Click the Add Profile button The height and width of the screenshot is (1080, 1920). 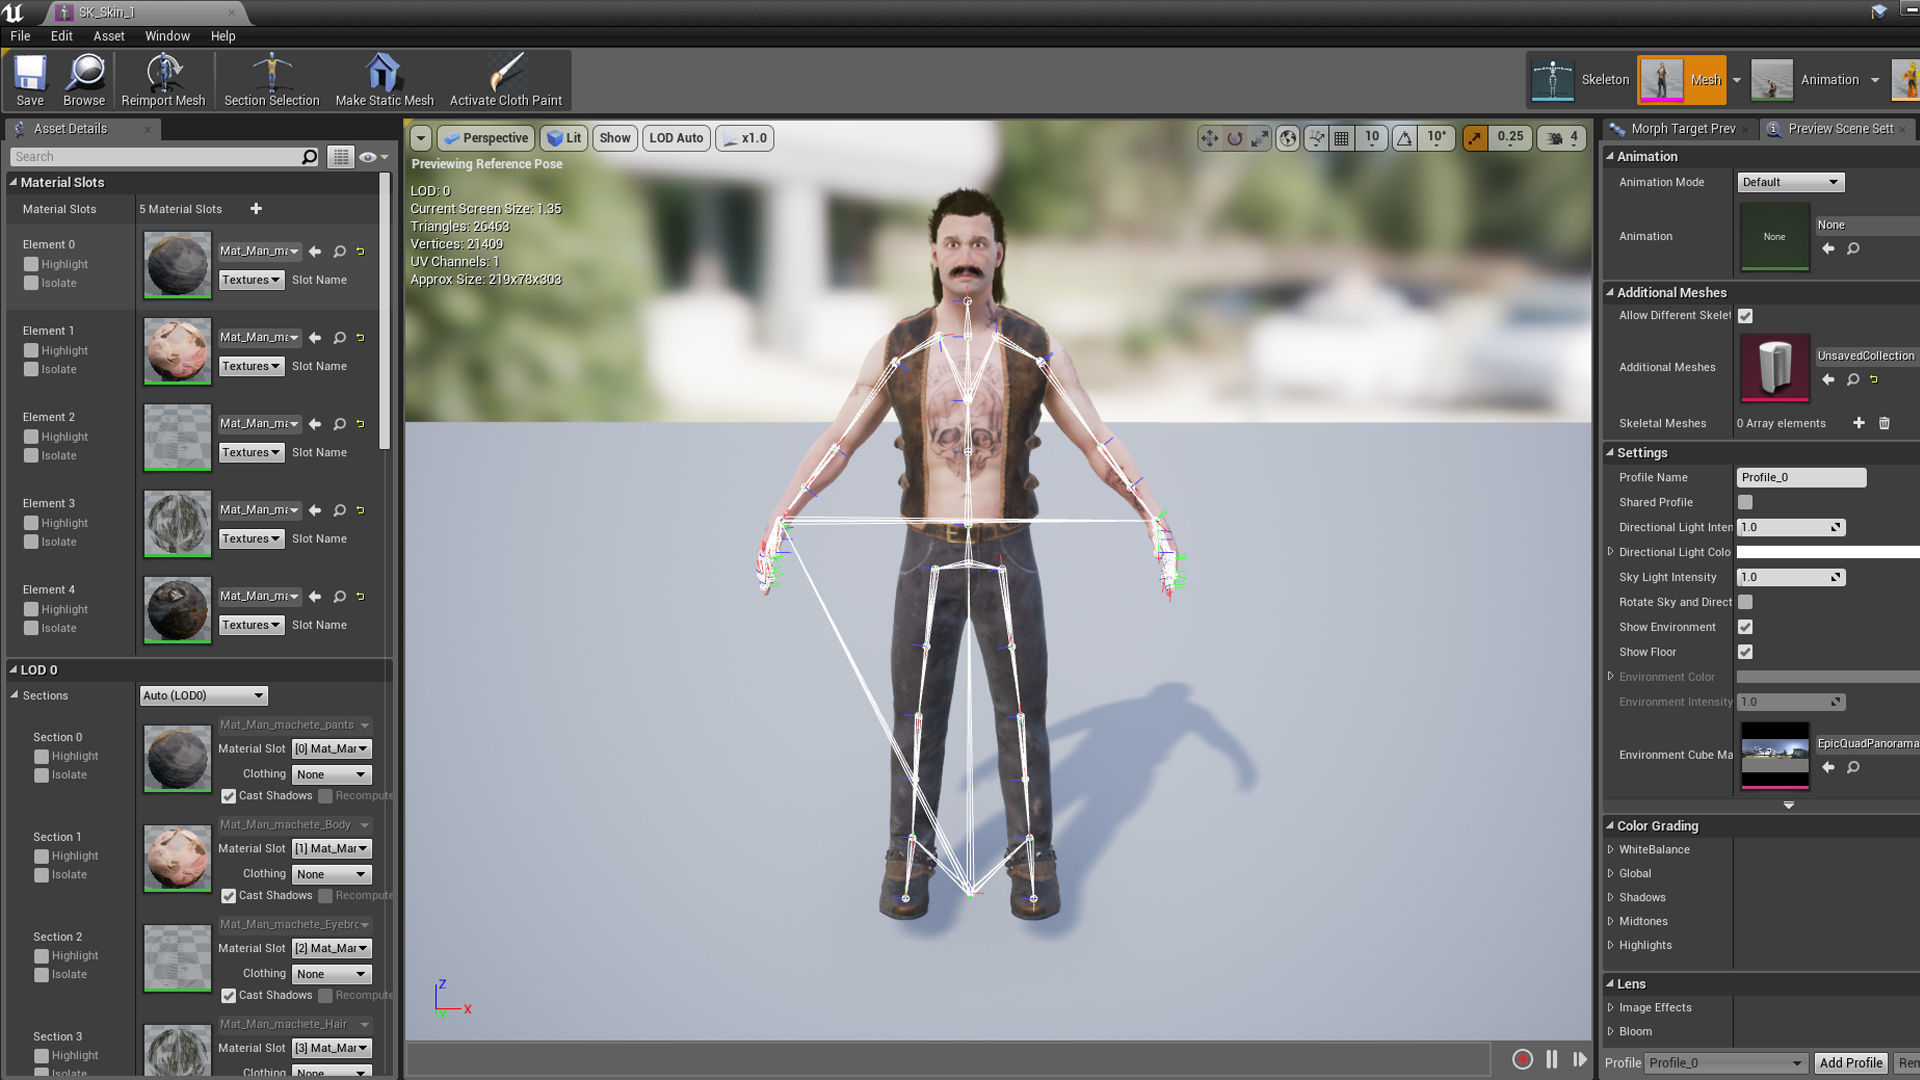point(1850,1063)
